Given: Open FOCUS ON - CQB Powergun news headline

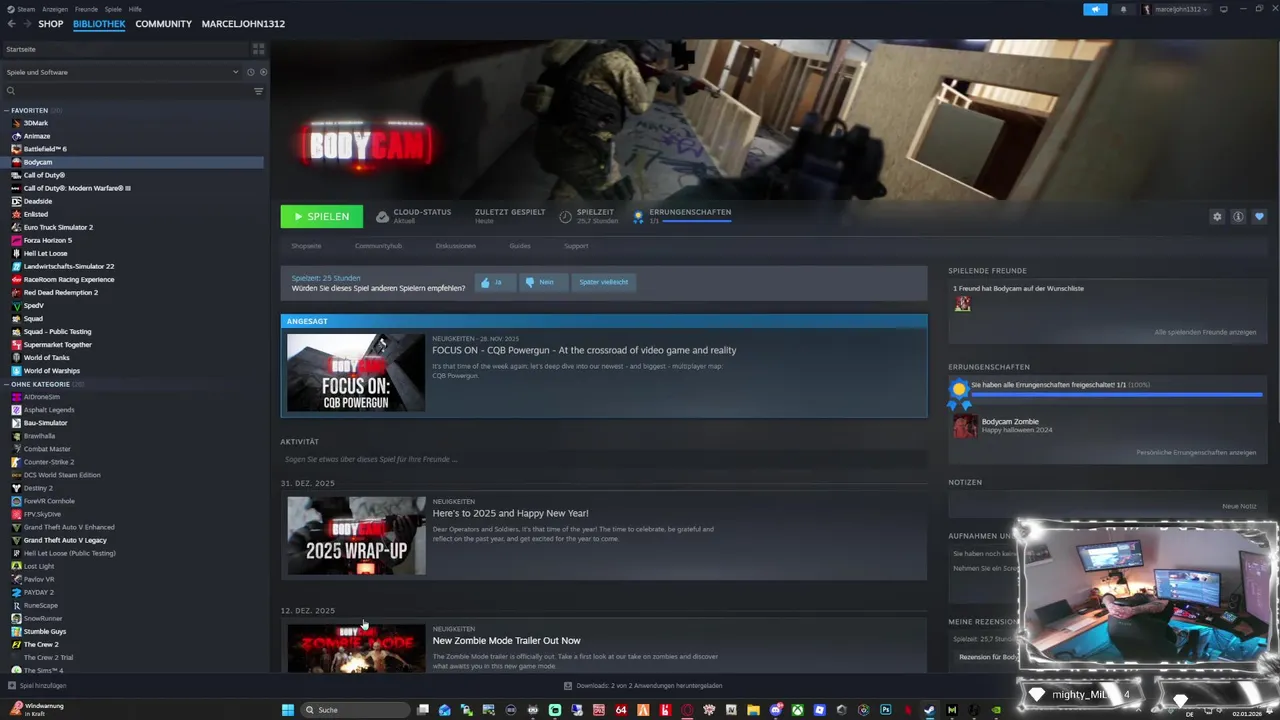Looking at the screenshot, I should (584, 350).
